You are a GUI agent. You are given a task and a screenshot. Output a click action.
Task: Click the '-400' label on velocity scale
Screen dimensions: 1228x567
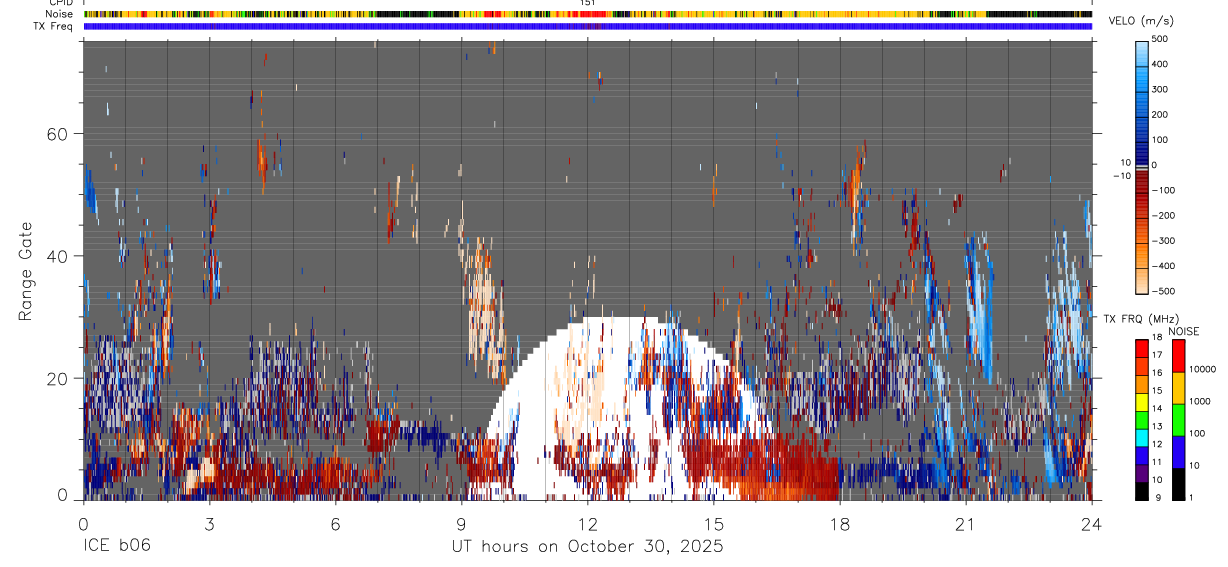[1163, 266]
